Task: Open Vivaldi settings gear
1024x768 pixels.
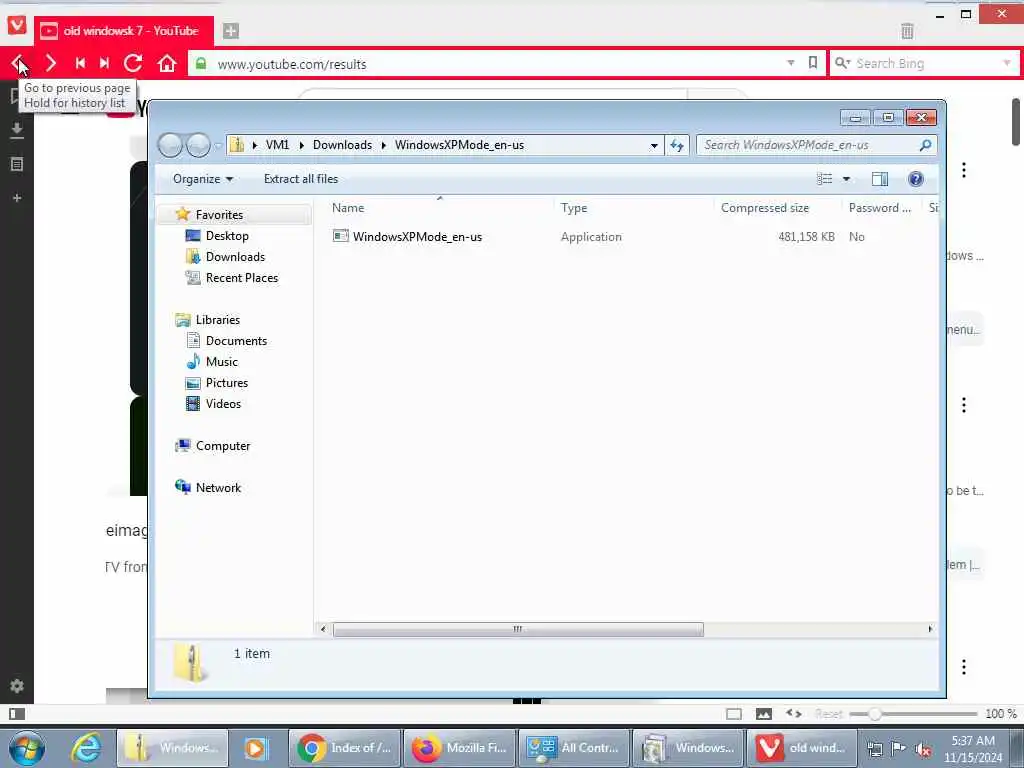Action: click(17, 686)
